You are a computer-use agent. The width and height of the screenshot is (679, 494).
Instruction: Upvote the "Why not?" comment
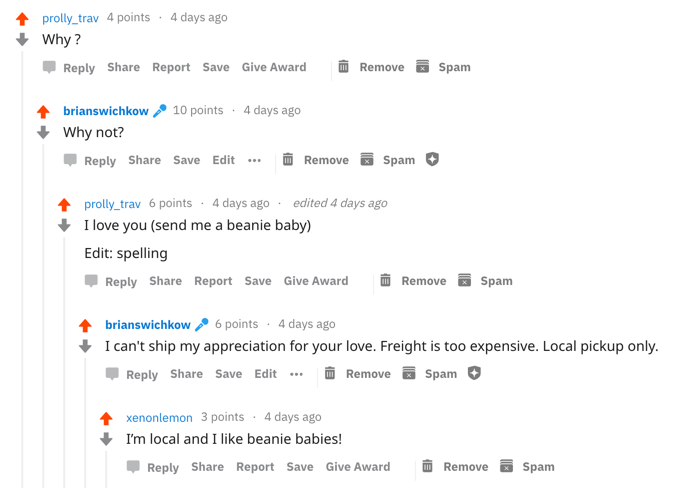point(43,111)
